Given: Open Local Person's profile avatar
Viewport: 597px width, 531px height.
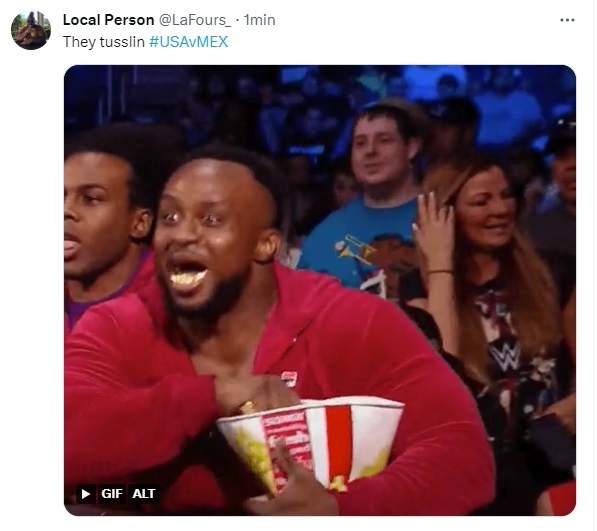Looking at the screenshot, I should tap(31, 30).
